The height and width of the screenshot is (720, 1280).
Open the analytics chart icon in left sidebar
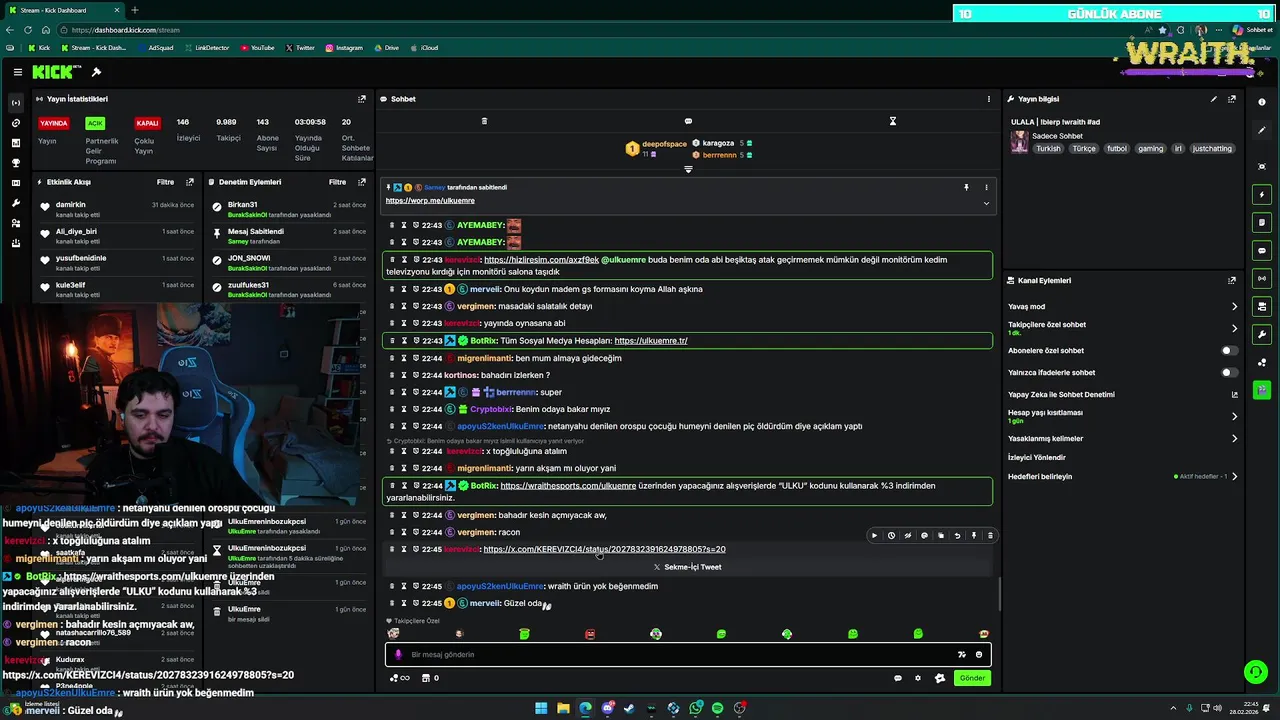click(x=15, y=143)
